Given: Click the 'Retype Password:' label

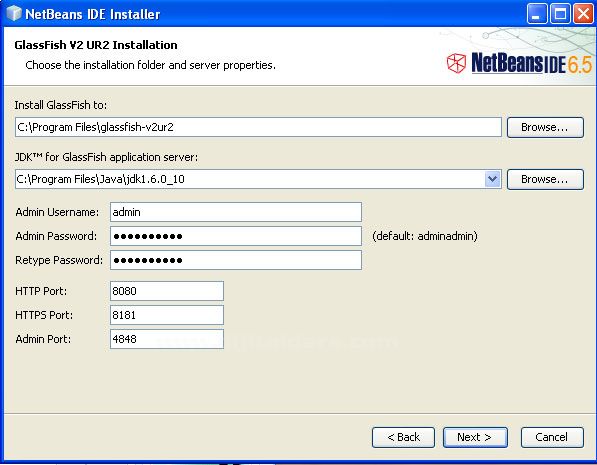Looking at the screenshot, I should point(59,260).
